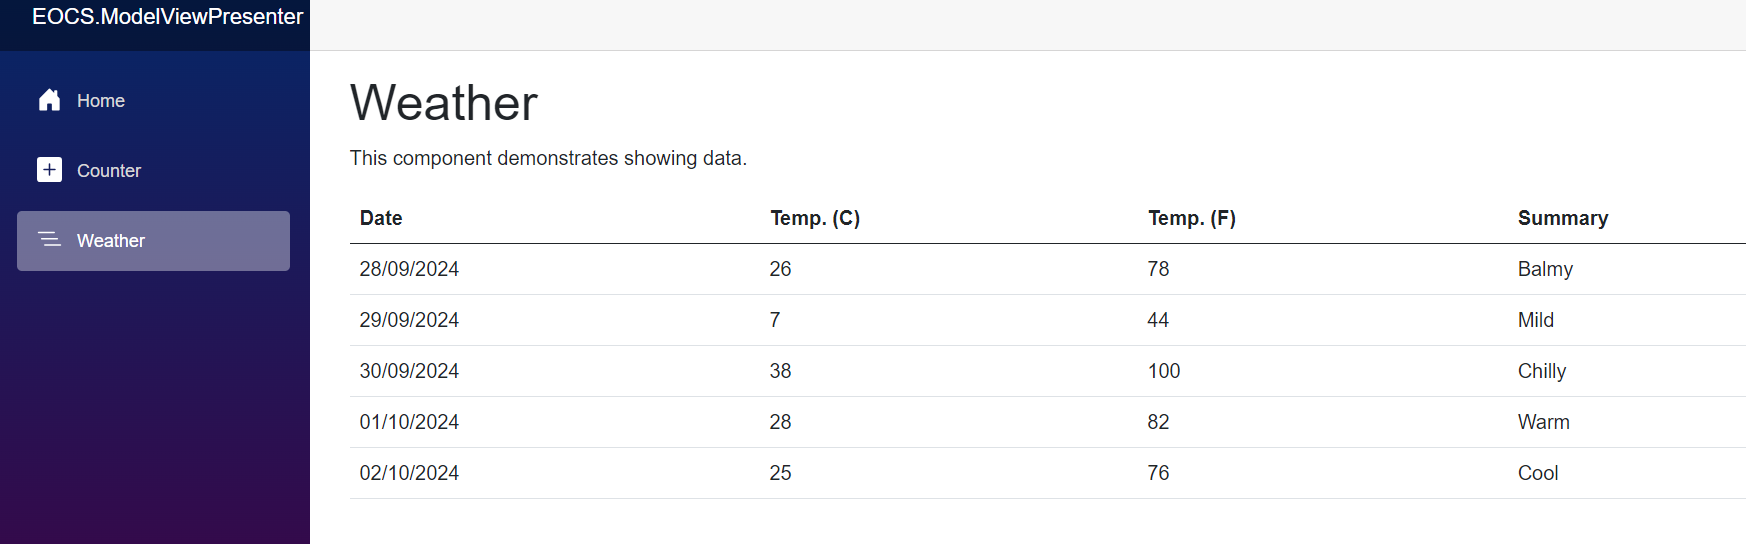
Task: Click the Cool summary cell
Action: pos(1538,473)
